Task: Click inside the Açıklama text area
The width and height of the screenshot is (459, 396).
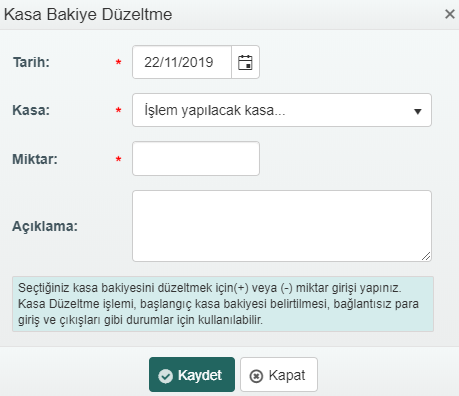Action: point(282,226)
